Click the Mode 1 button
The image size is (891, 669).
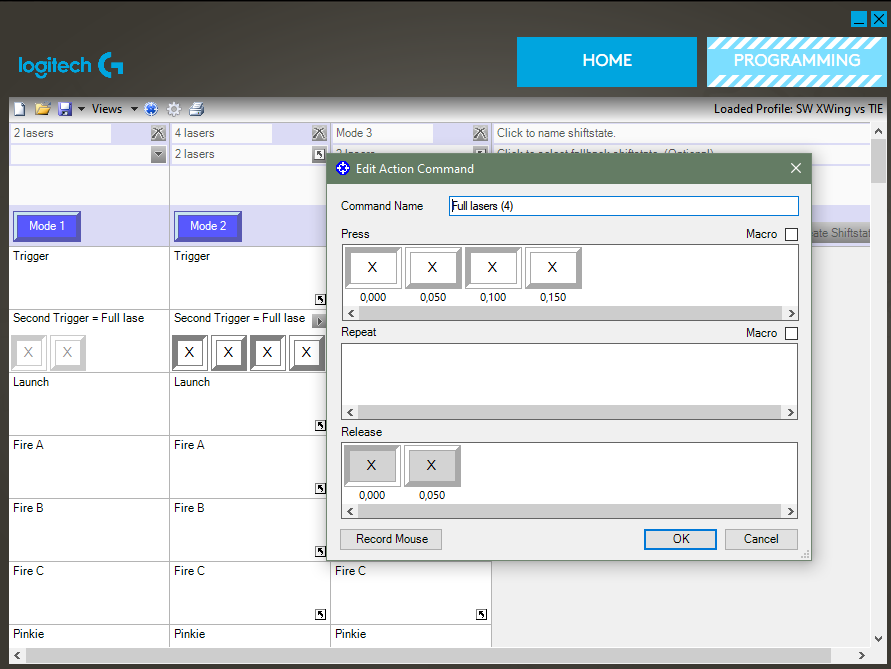[47, 226]
